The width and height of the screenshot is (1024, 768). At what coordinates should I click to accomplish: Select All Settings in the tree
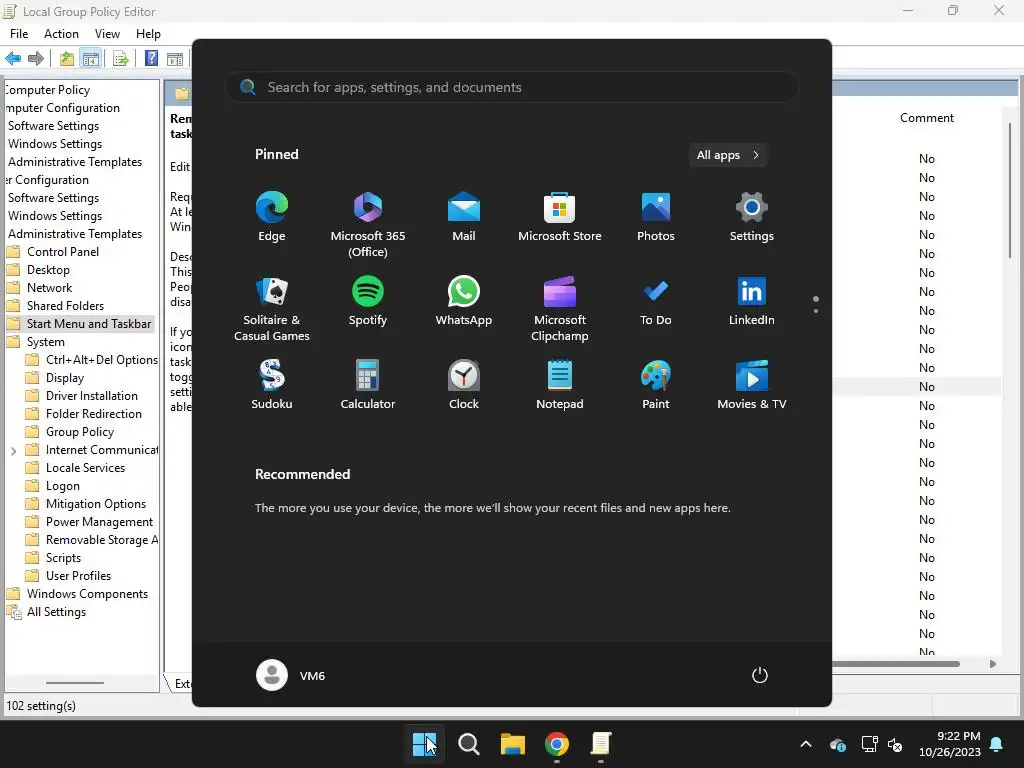pos(56,612)
